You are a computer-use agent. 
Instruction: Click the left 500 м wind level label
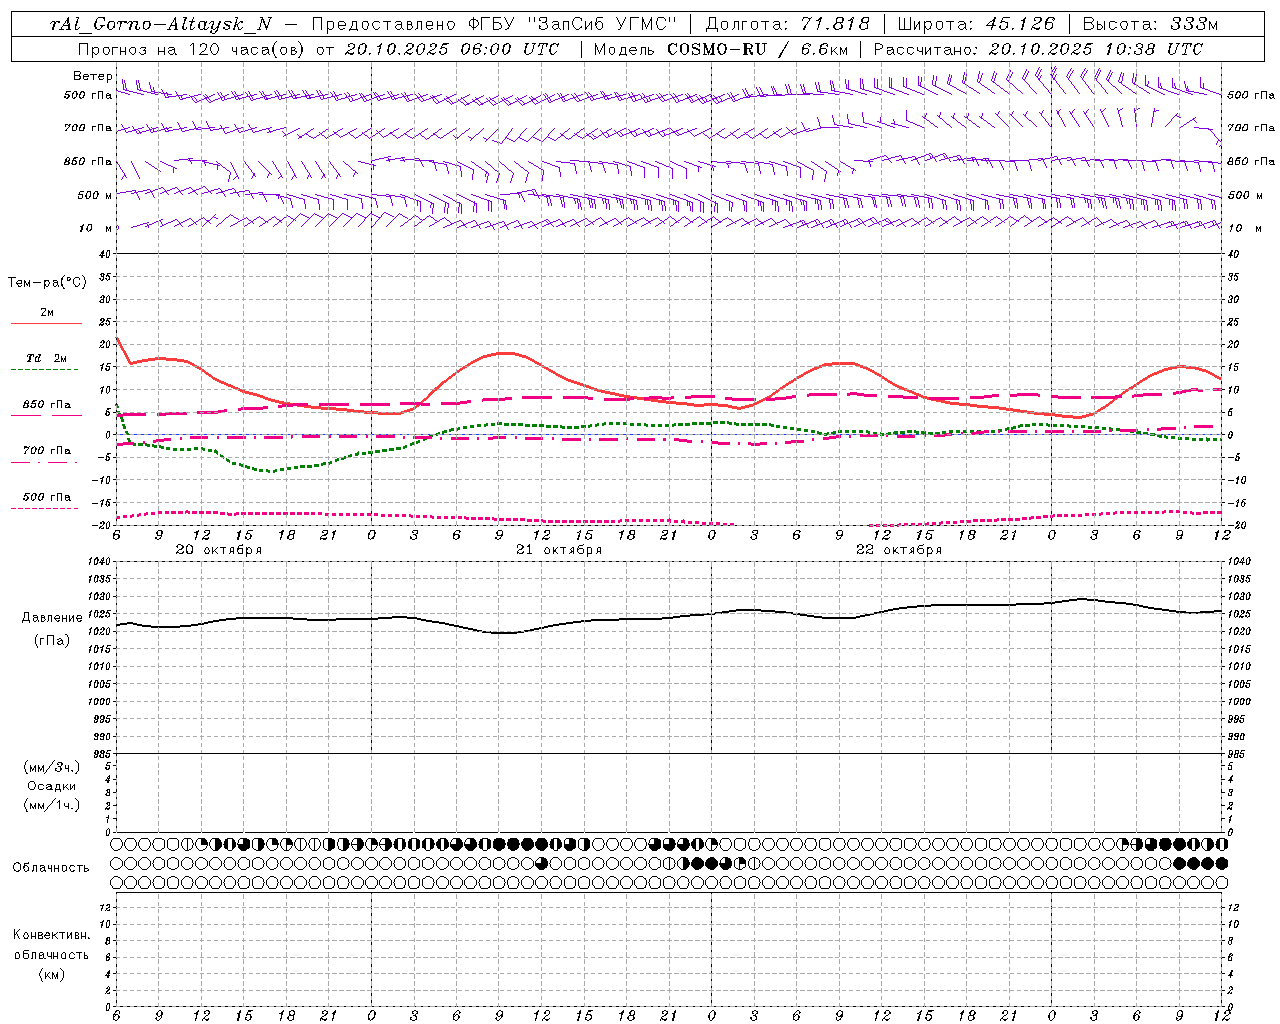point(95,195)
